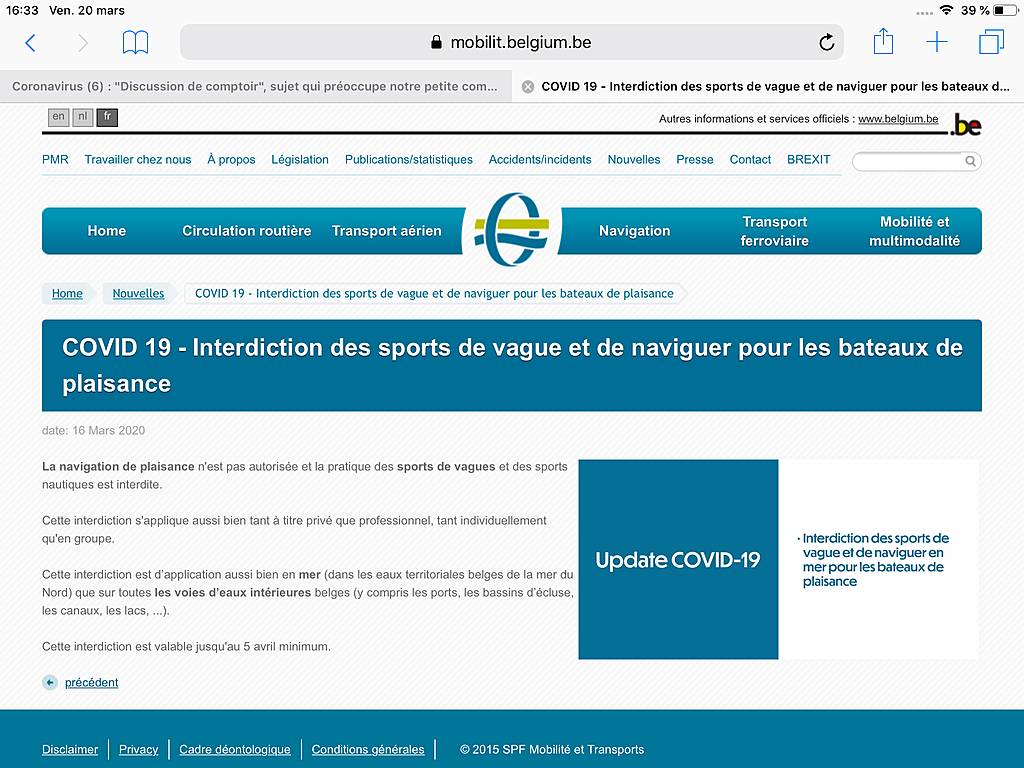Open the BREXIT page

click(808, 159)
